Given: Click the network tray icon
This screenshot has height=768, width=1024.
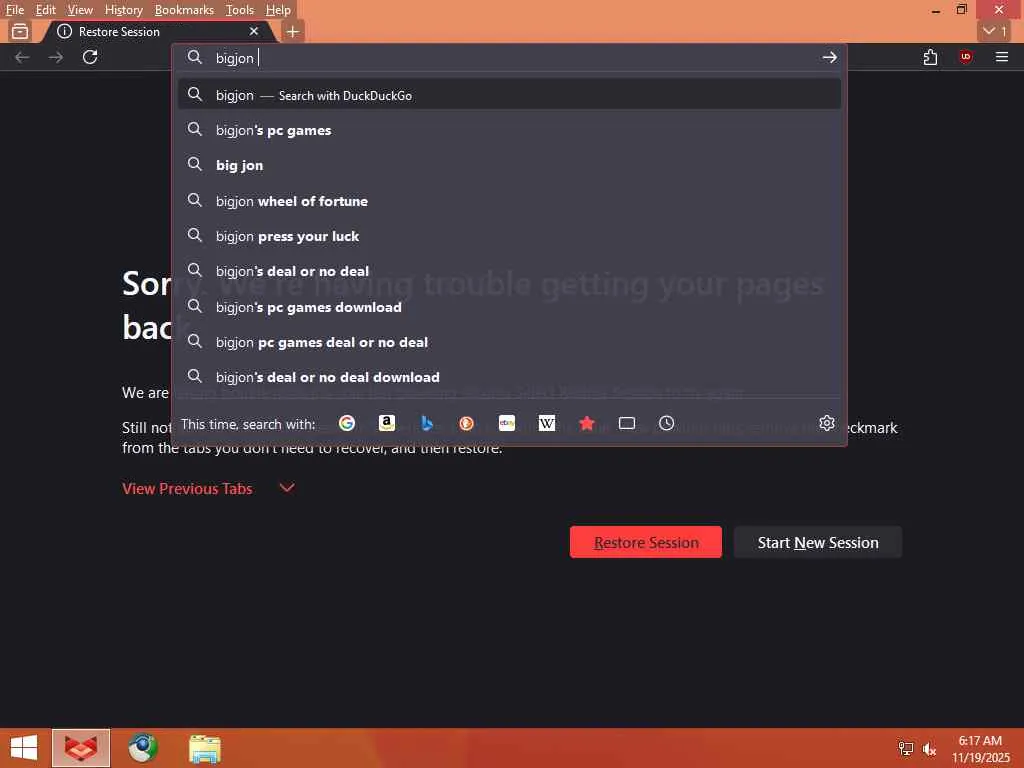Looking at the screenshot, I should click(905, 748).
